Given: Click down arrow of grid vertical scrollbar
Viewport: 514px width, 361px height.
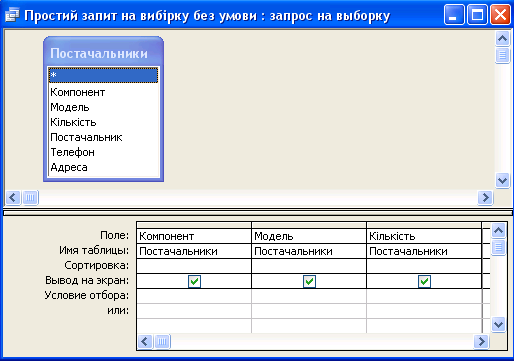Looking at the screenshot, I should 498,324.
